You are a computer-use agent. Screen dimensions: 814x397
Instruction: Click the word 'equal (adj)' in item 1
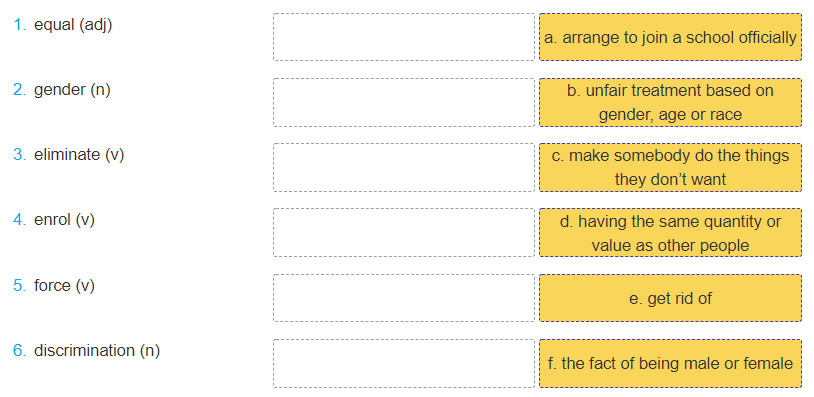pyautogui.click(x=73, y=25)
